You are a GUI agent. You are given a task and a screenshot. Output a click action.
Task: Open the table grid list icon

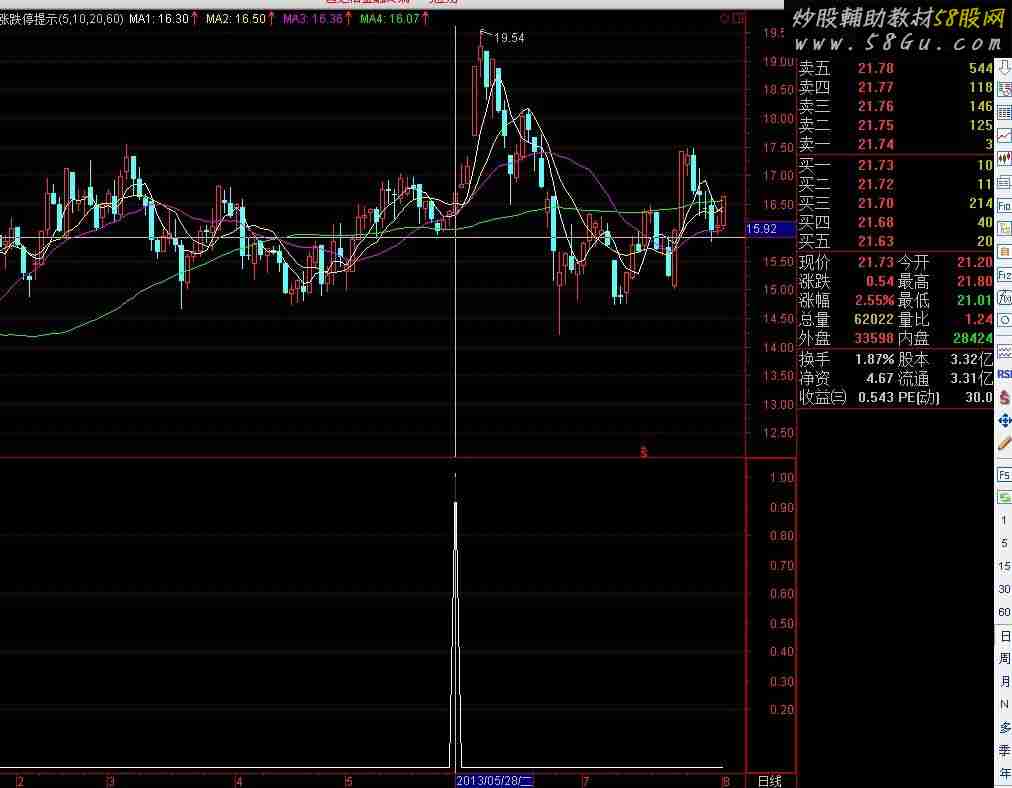pos(1004,112)
